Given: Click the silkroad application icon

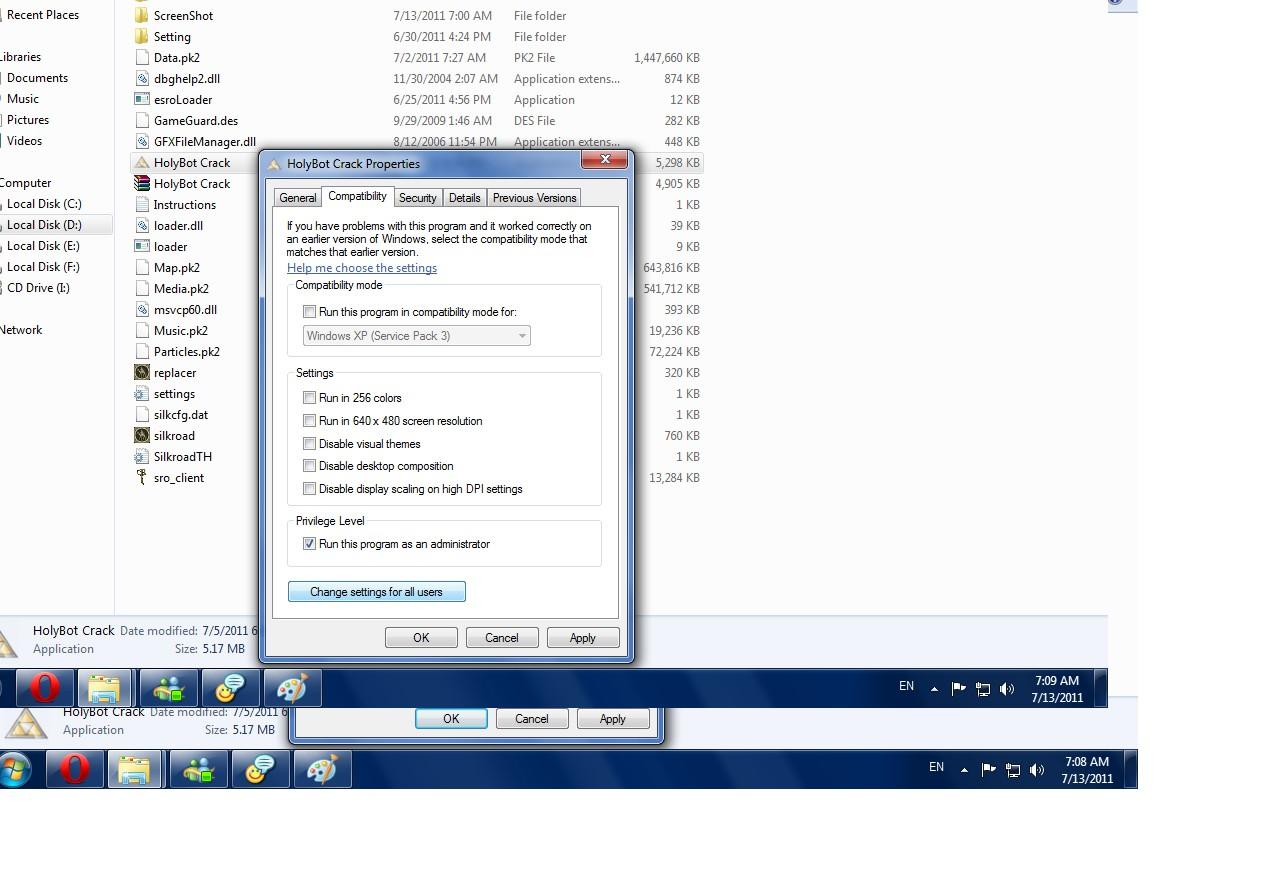Looking at the screenshot, I should pyautogui.click(x=142, y=436).
